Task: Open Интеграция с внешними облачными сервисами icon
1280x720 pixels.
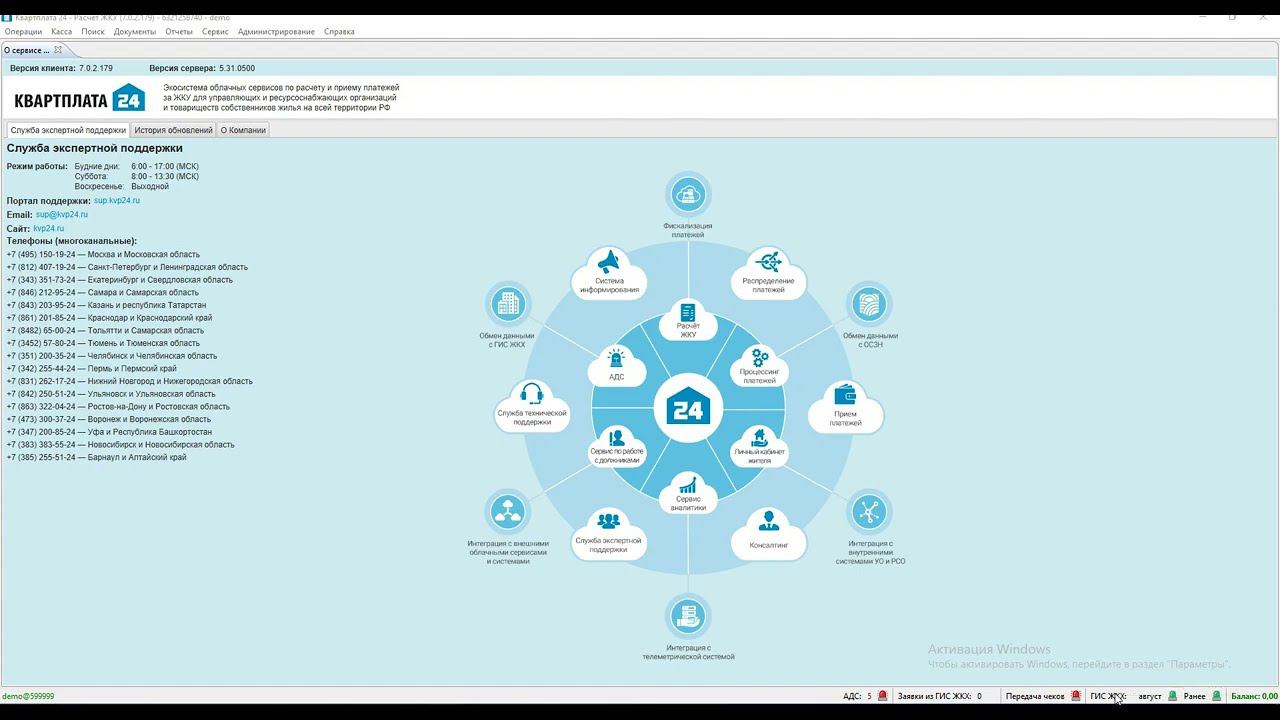Action: coord(507,512)
